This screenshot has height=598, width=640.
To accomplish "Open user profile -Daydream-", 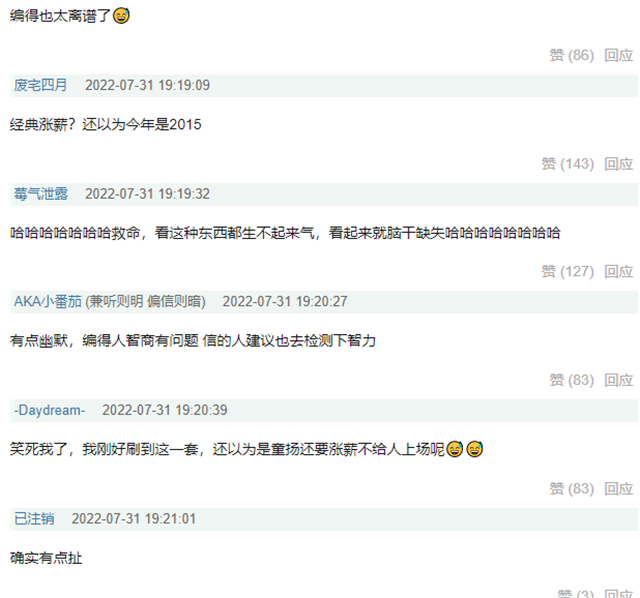I will click(49, 410).
